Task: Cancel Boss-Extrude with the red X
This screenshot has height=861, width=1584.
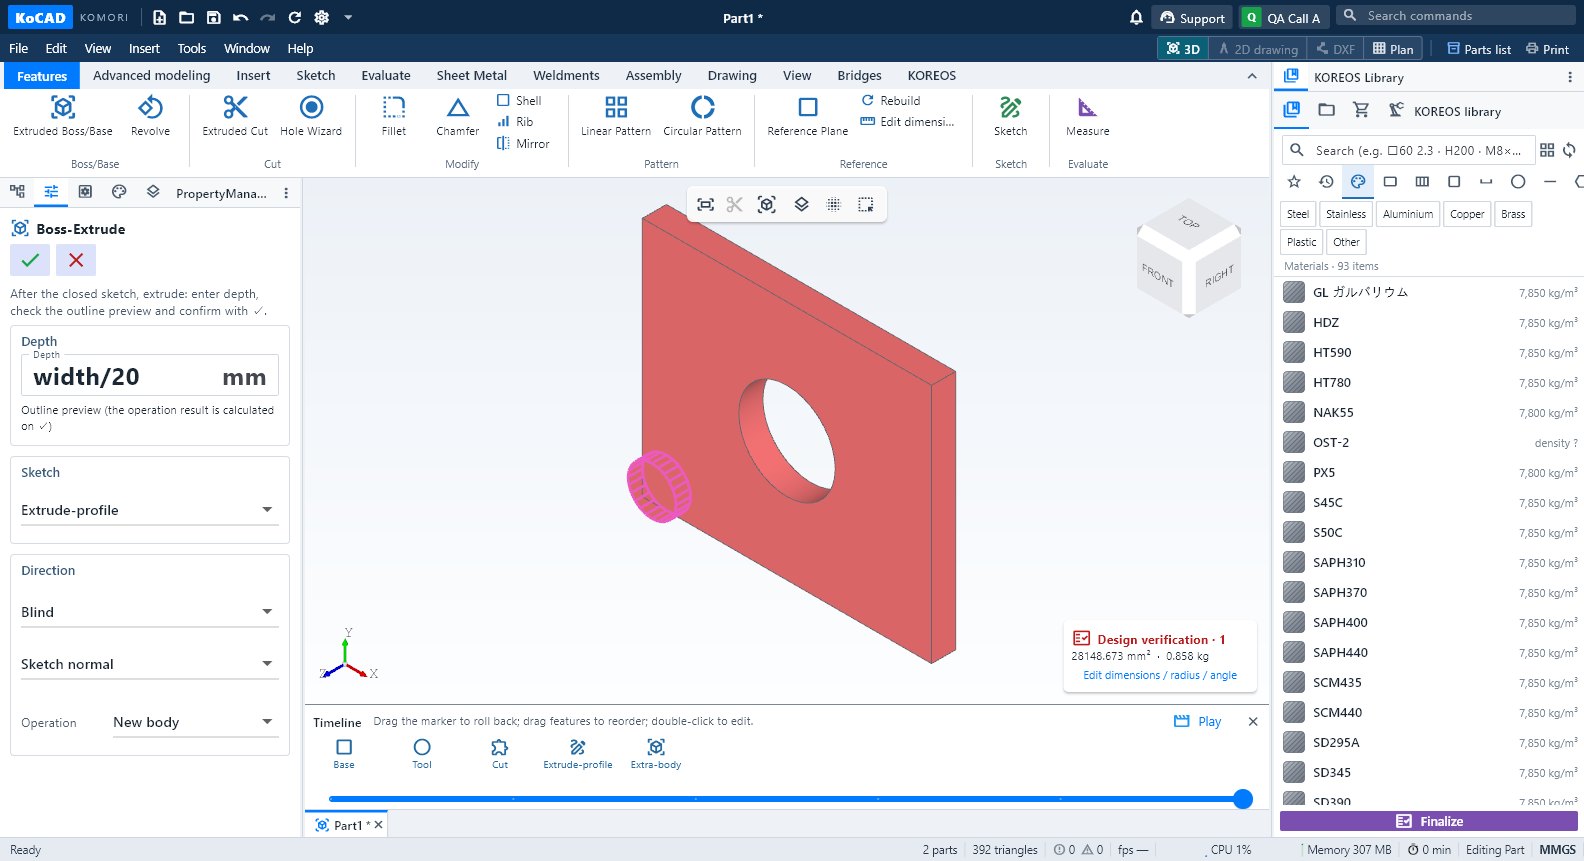Action: pos(76,260)
